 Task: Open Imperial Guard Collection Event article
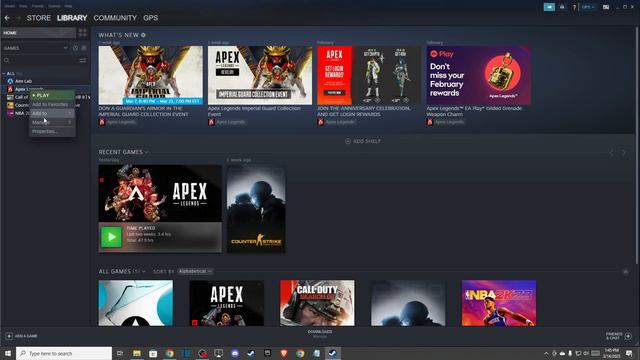click(x=260, y=75)
